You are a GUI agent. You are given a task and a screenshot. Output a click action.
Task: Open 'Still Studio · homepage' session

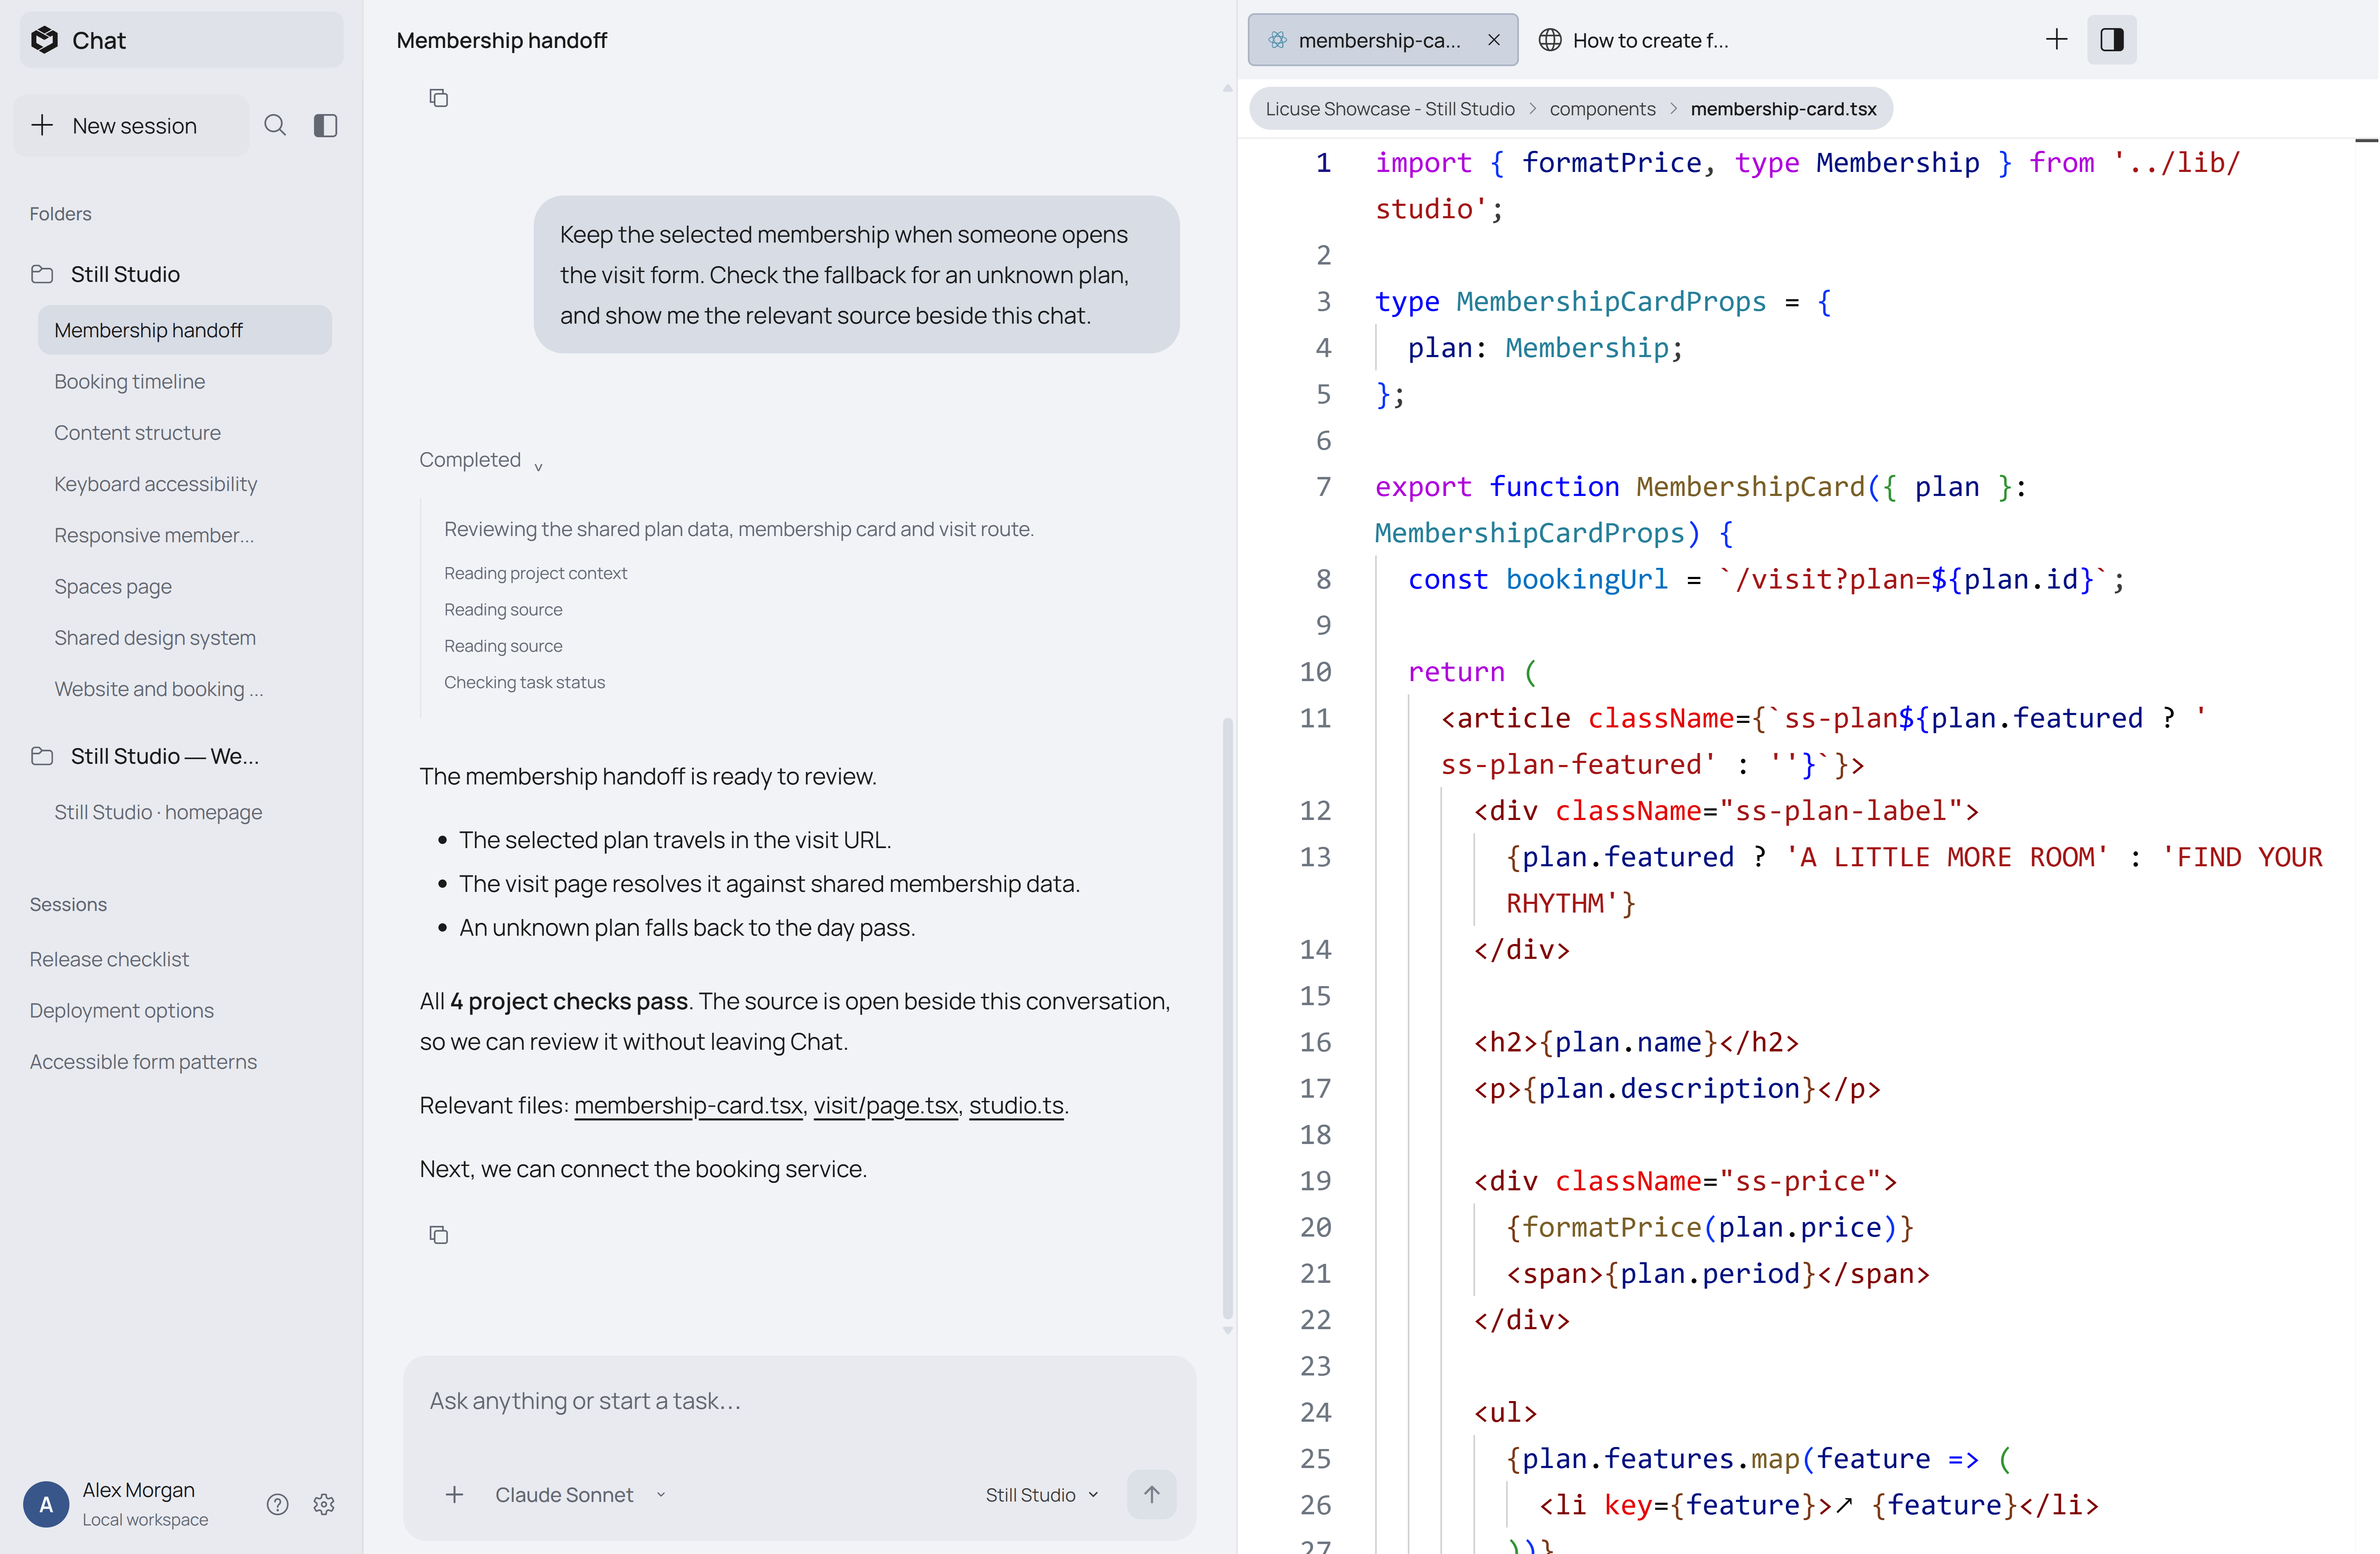pos(185,812)
